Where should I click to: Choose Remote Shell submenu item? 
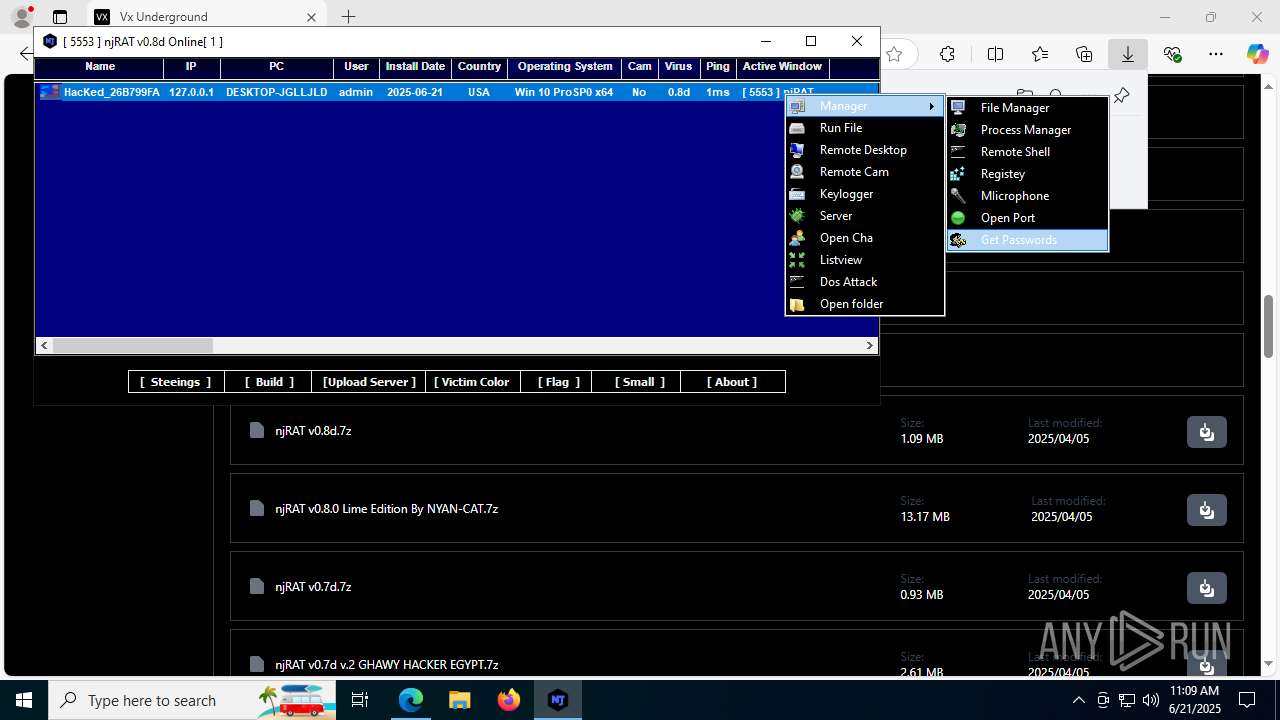click(1027, 152)
